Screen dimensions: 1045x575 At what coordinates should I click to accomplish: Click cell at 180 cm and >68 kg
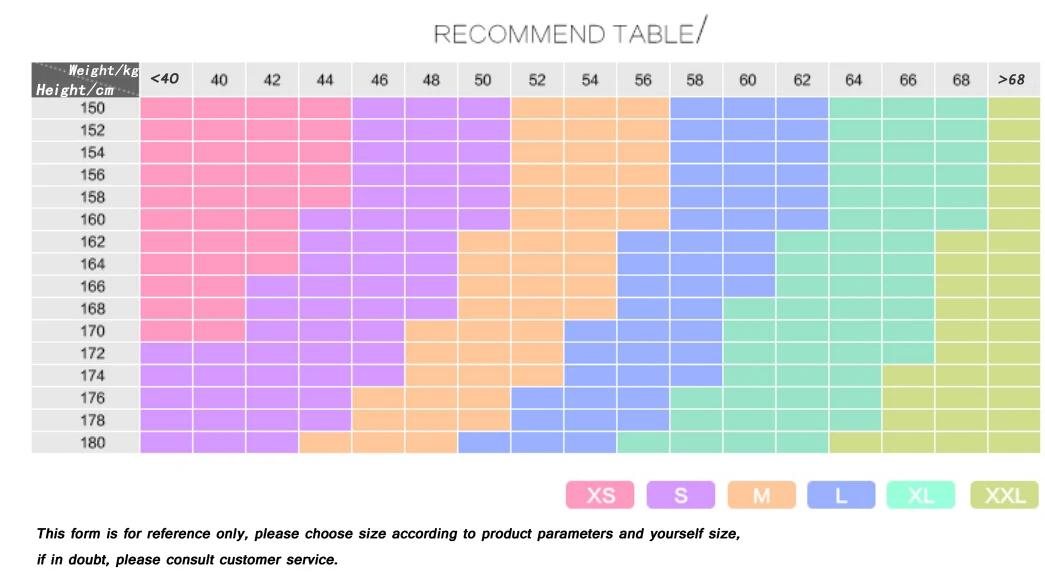coord(1014,442)
